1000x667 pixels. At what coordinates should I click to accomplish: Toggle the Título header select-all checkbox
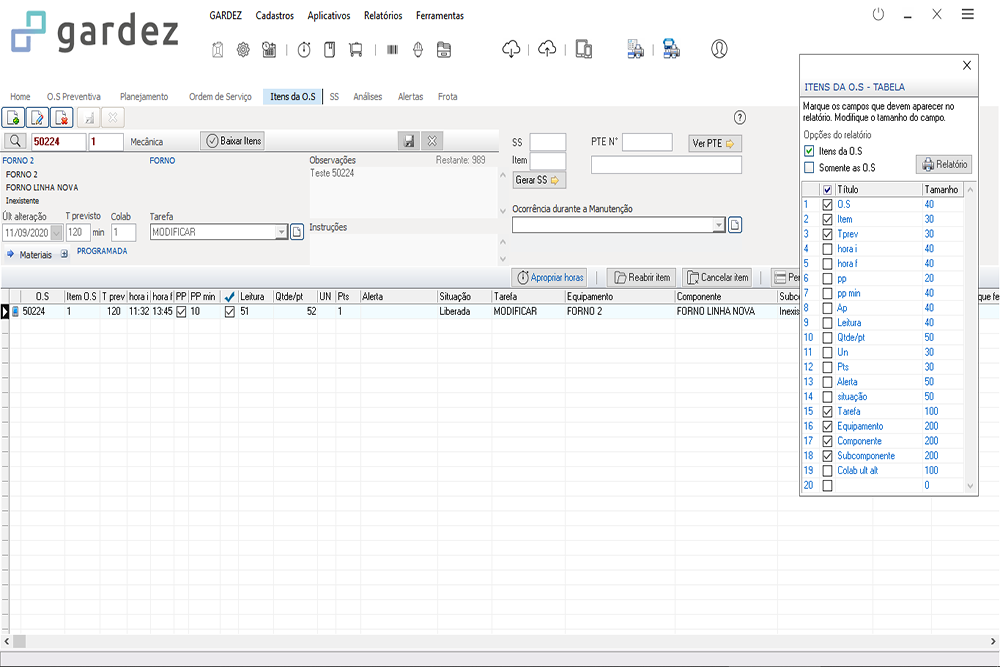click(827, 190)
